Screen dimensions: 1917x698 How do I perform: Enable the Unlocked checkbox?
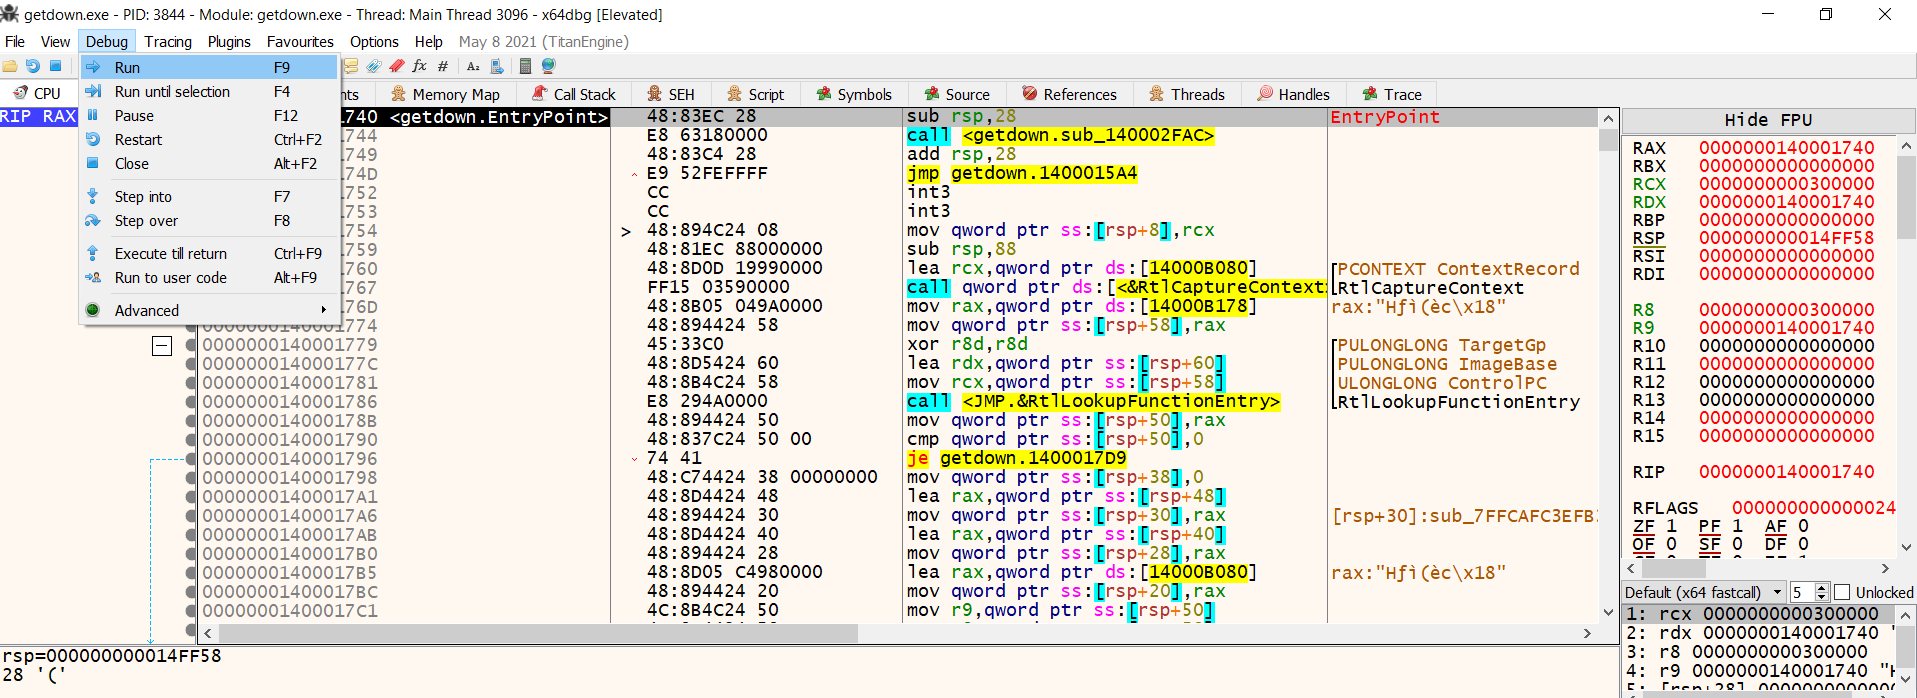tap(1842, 592)
